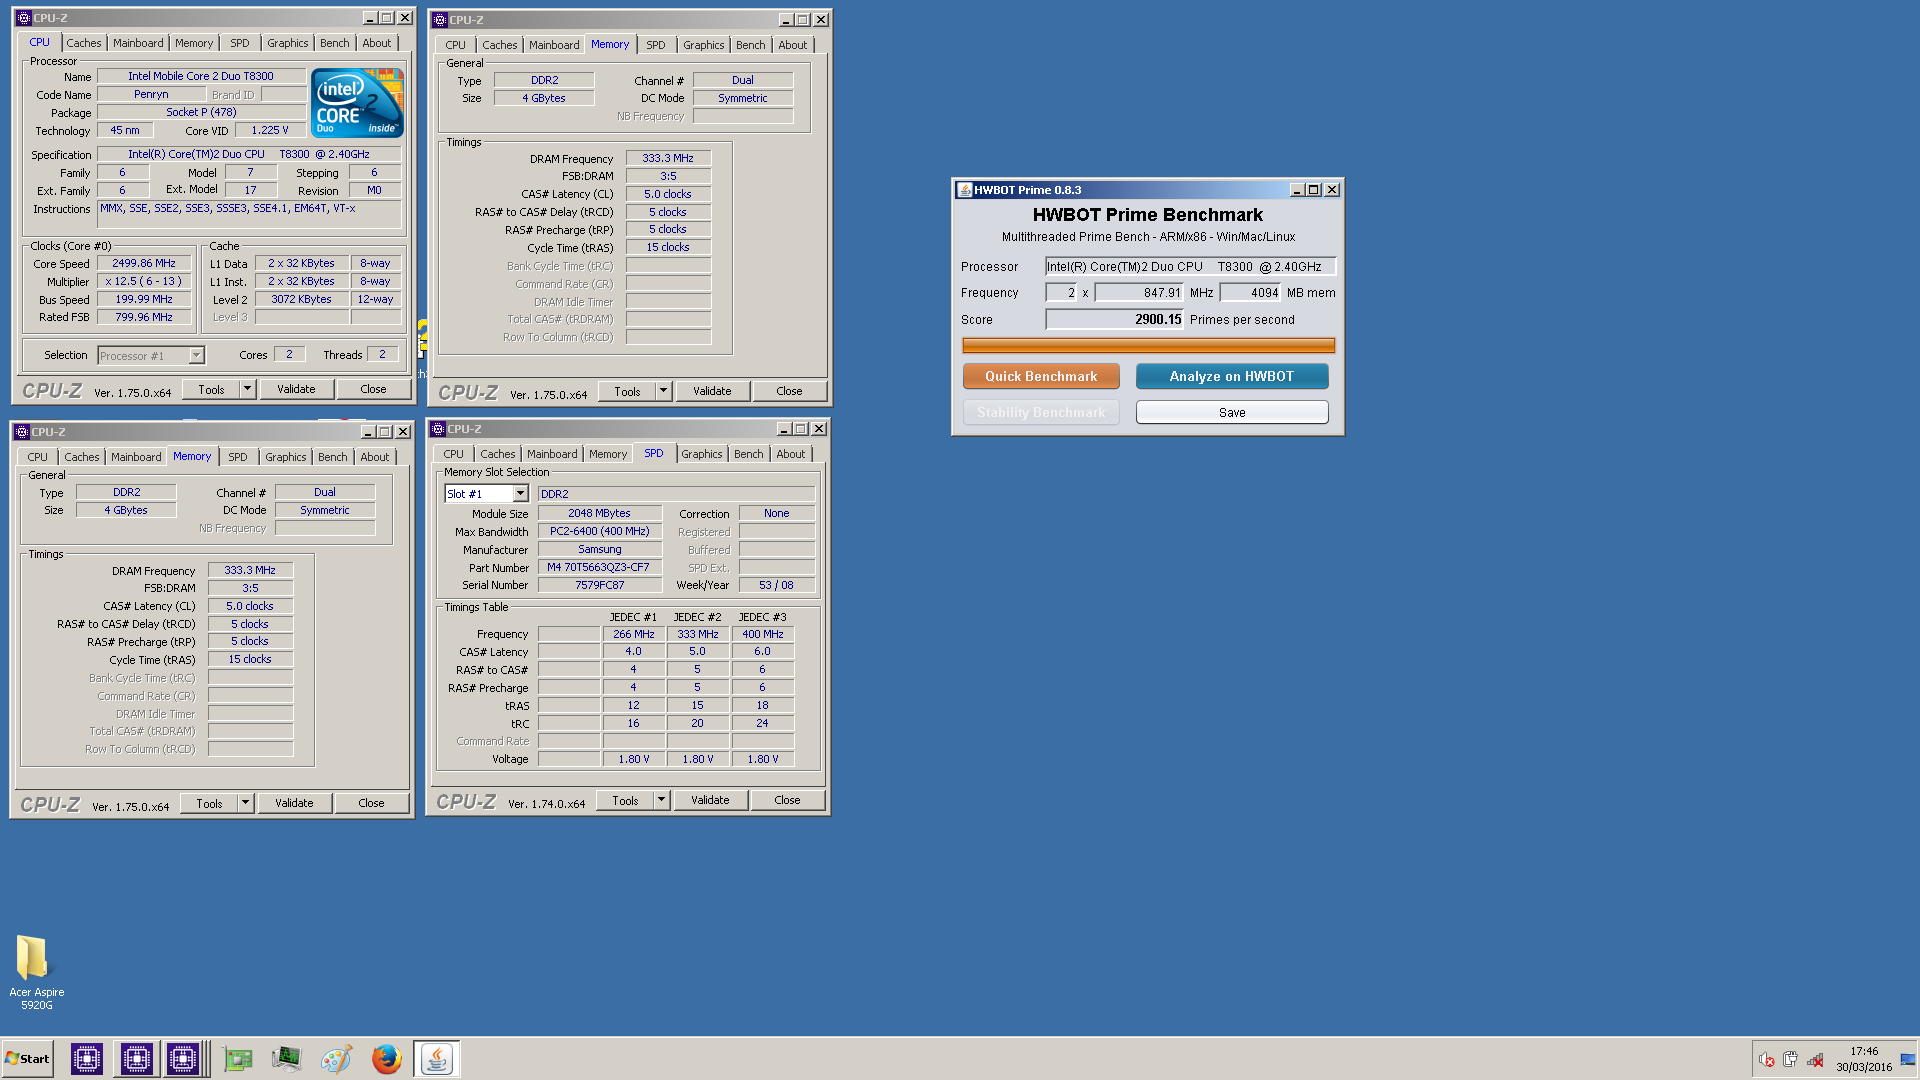Click the Core VID value 1.225 V
The image size is (1920, 1080).
click(270, 131)
